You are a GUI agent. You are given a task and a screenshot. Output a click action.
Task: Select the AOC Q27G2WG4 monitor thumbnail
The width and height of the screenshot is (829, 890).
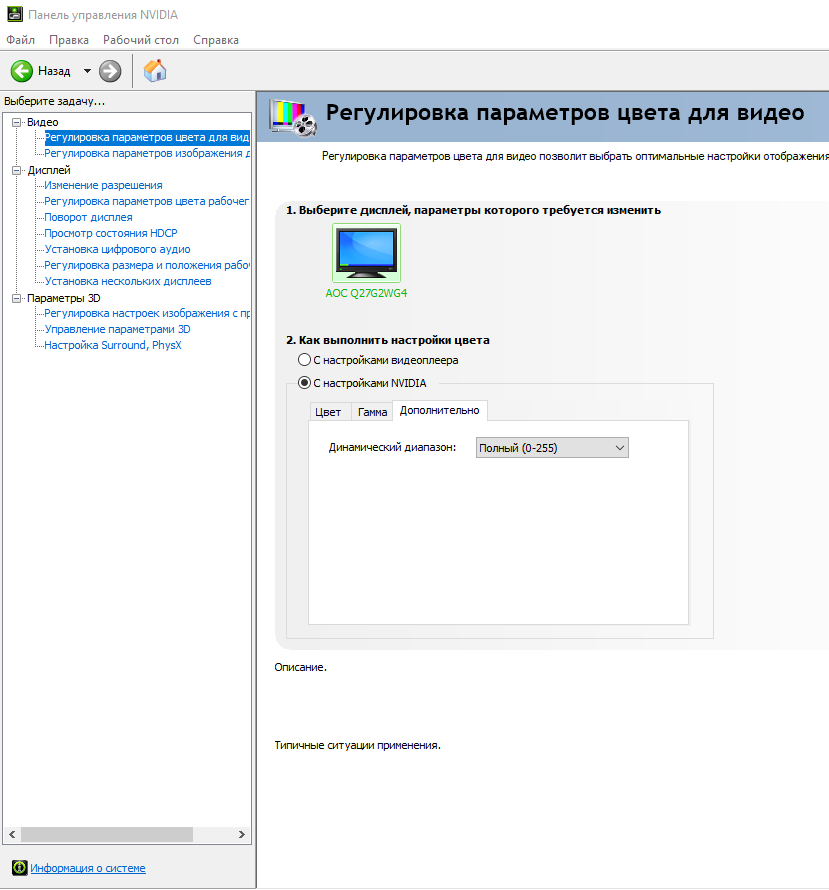coord(367,253)
